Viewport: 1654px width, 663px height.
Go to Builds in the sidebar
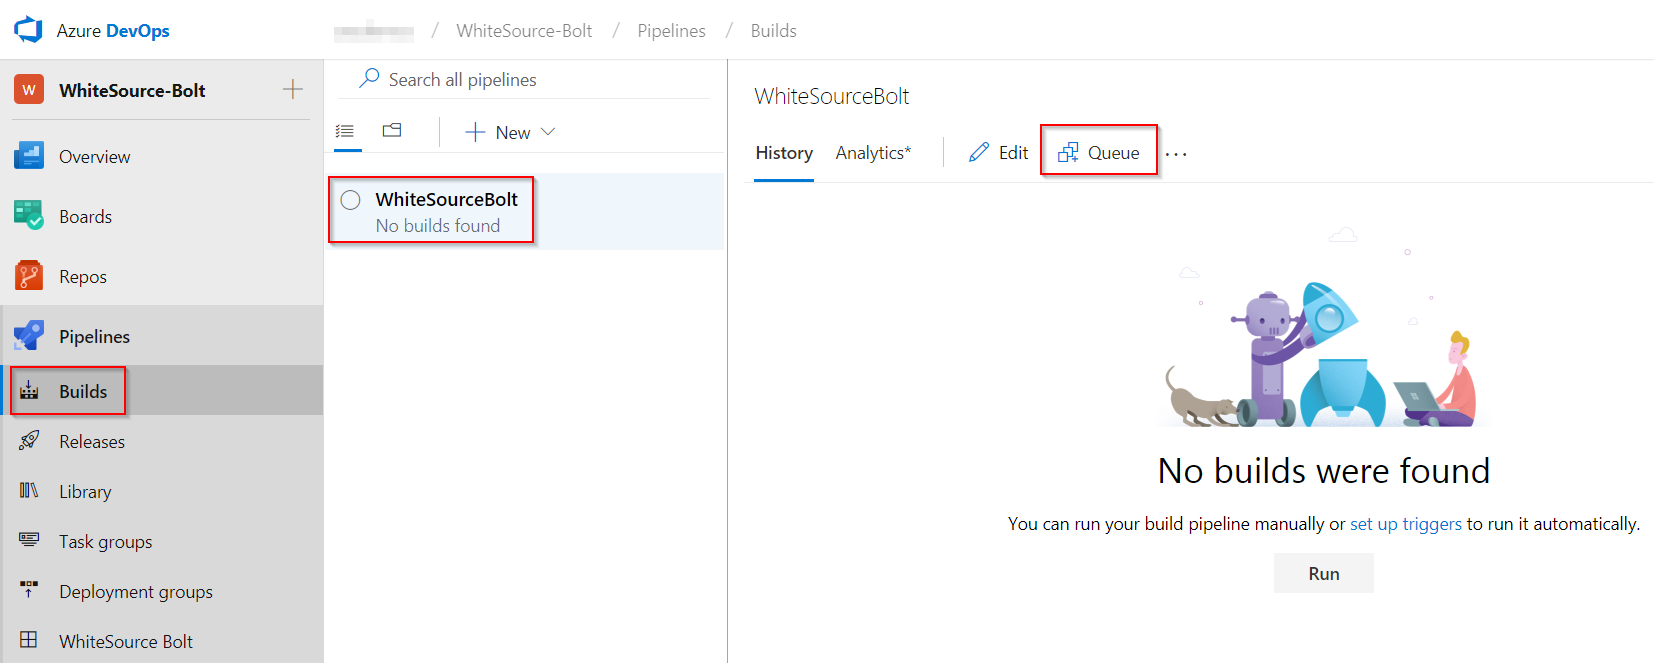click(x=83, y=392)
